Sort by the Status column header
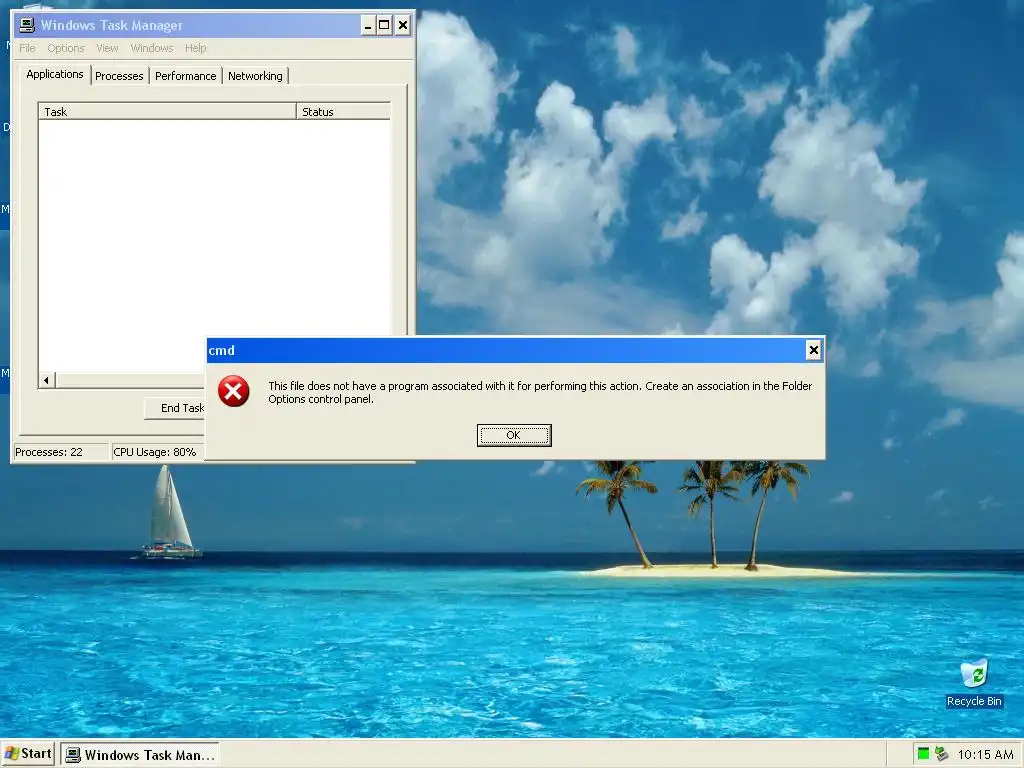This screenshot has width=1024, height=768. [x=344, y=112]
